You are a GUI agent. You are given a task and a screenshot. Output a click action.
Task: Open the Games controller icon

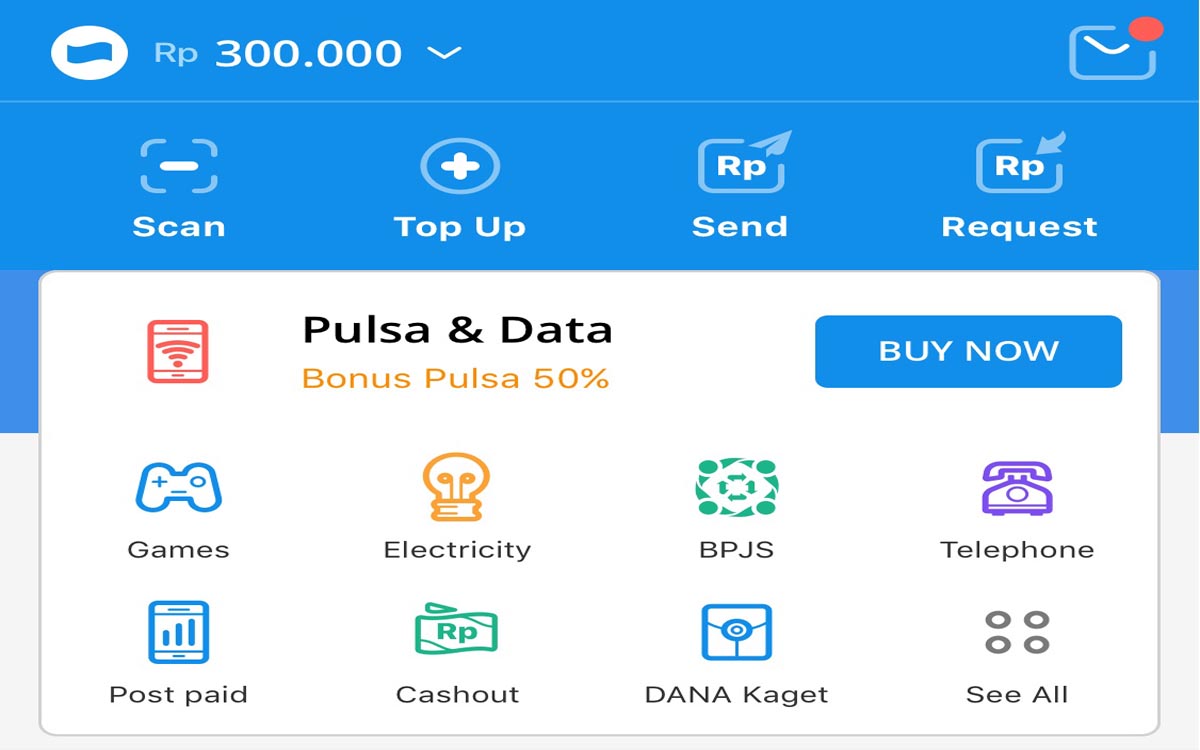click(178, 487)
